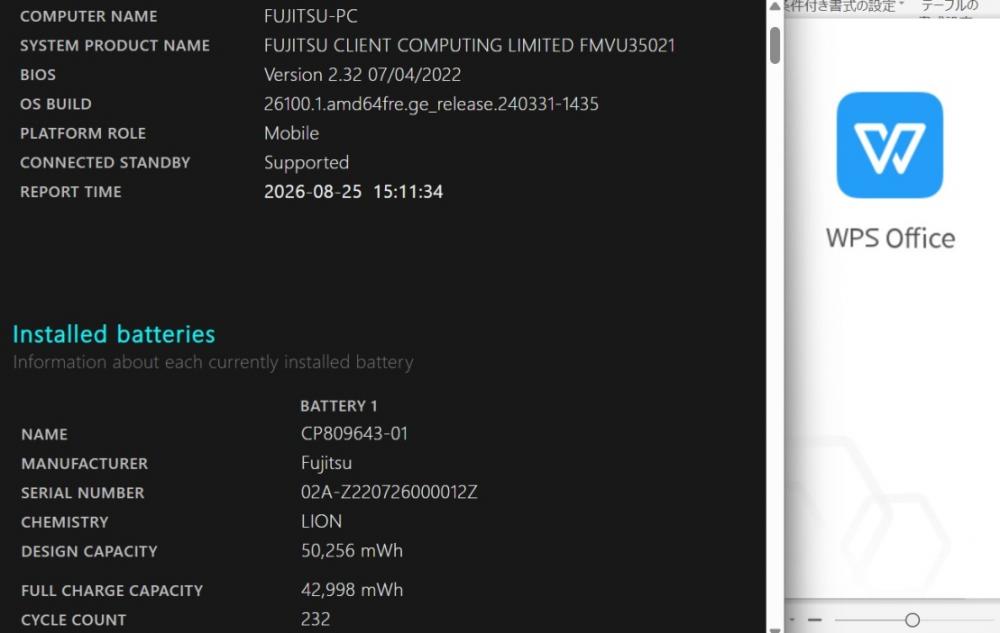Image resolution: width=1000 pixels, height=633 pixels.
Task: Click the cycle count value 232
Action: 316,619
